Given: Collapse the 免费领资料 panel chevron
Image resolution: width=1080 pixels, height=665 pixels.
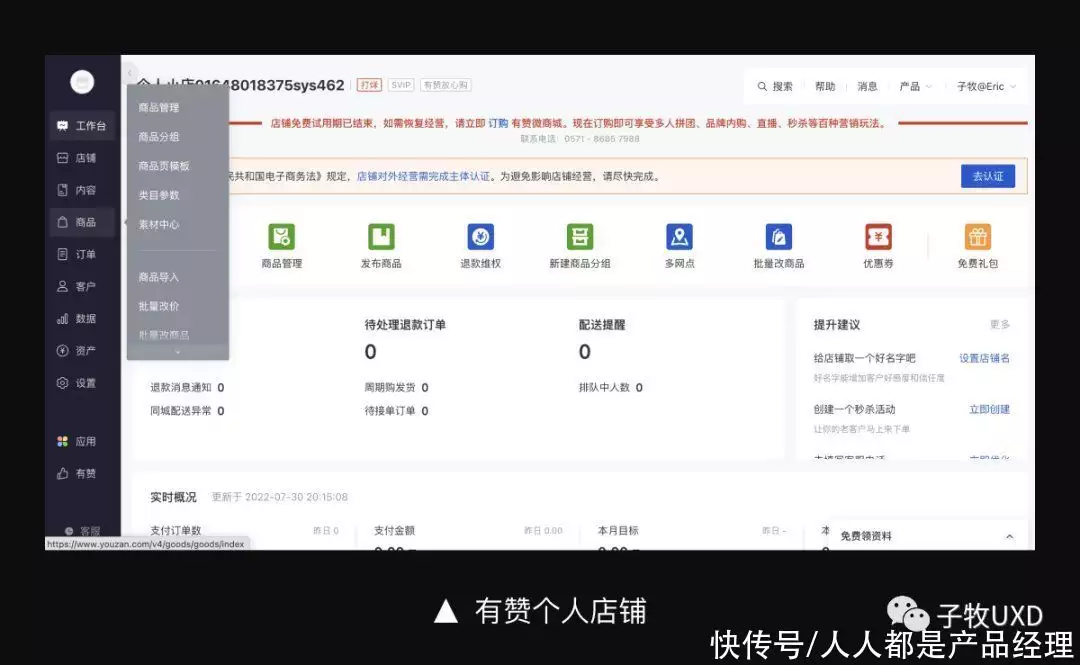Looking at the screenshot, I should click(x=1010, y=536).
